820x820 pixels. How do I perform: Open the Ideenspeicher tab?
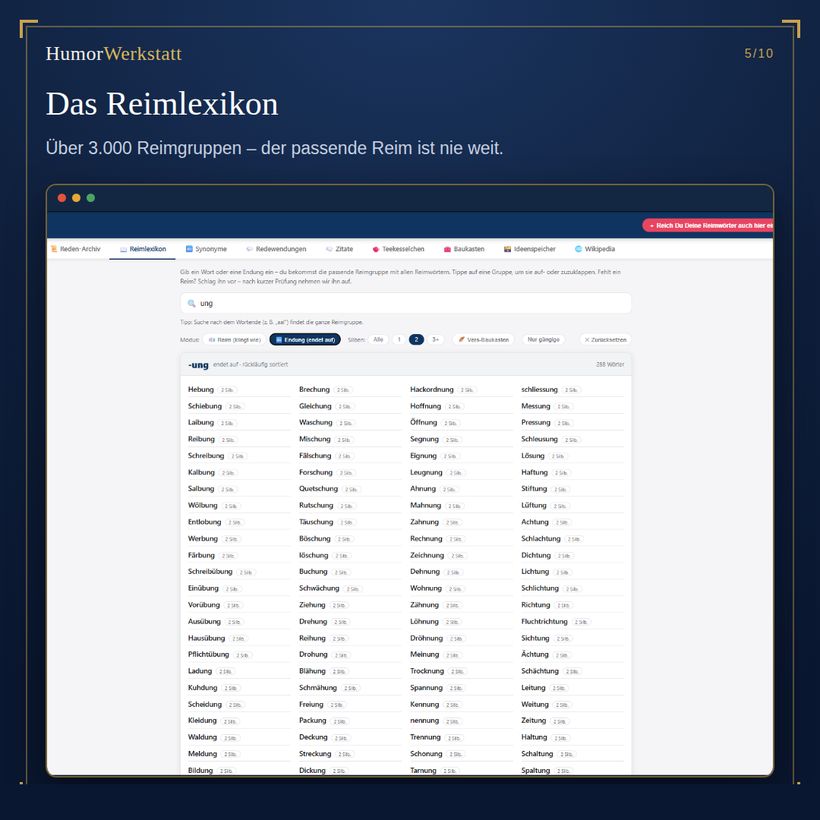tap(529, 249)
